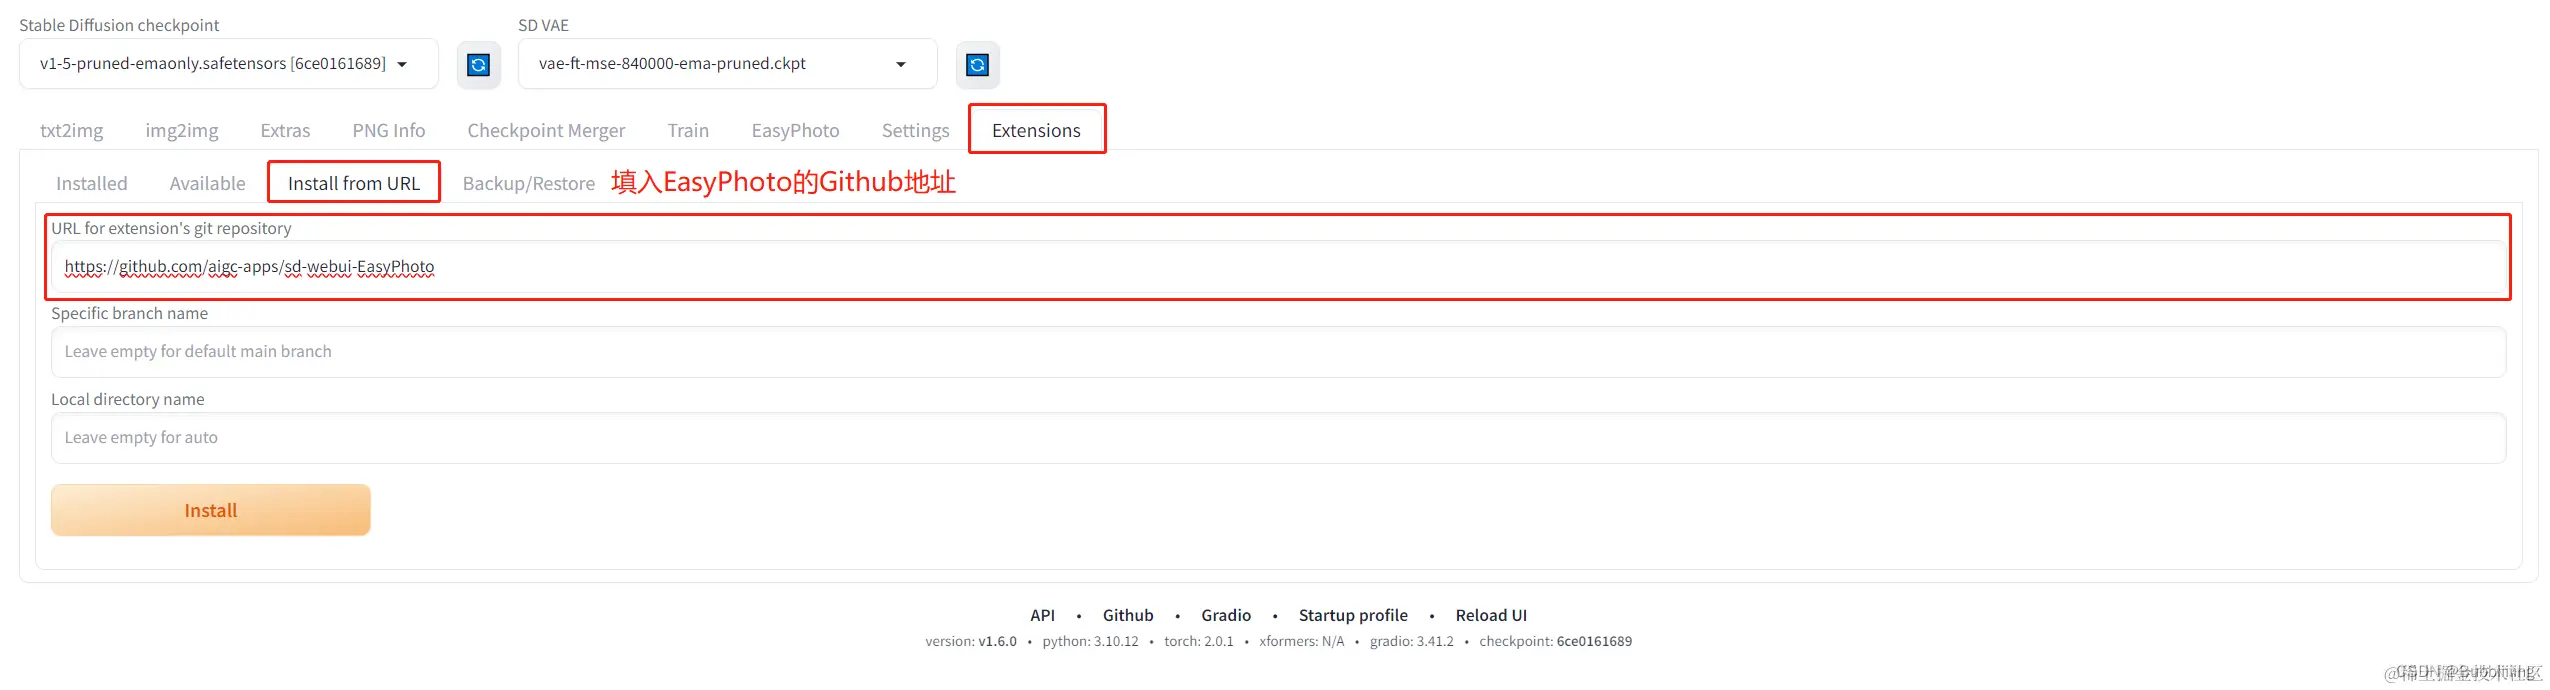Click the version v1.6.0 link
The image size is (2550, 690).
click(997, 641)
